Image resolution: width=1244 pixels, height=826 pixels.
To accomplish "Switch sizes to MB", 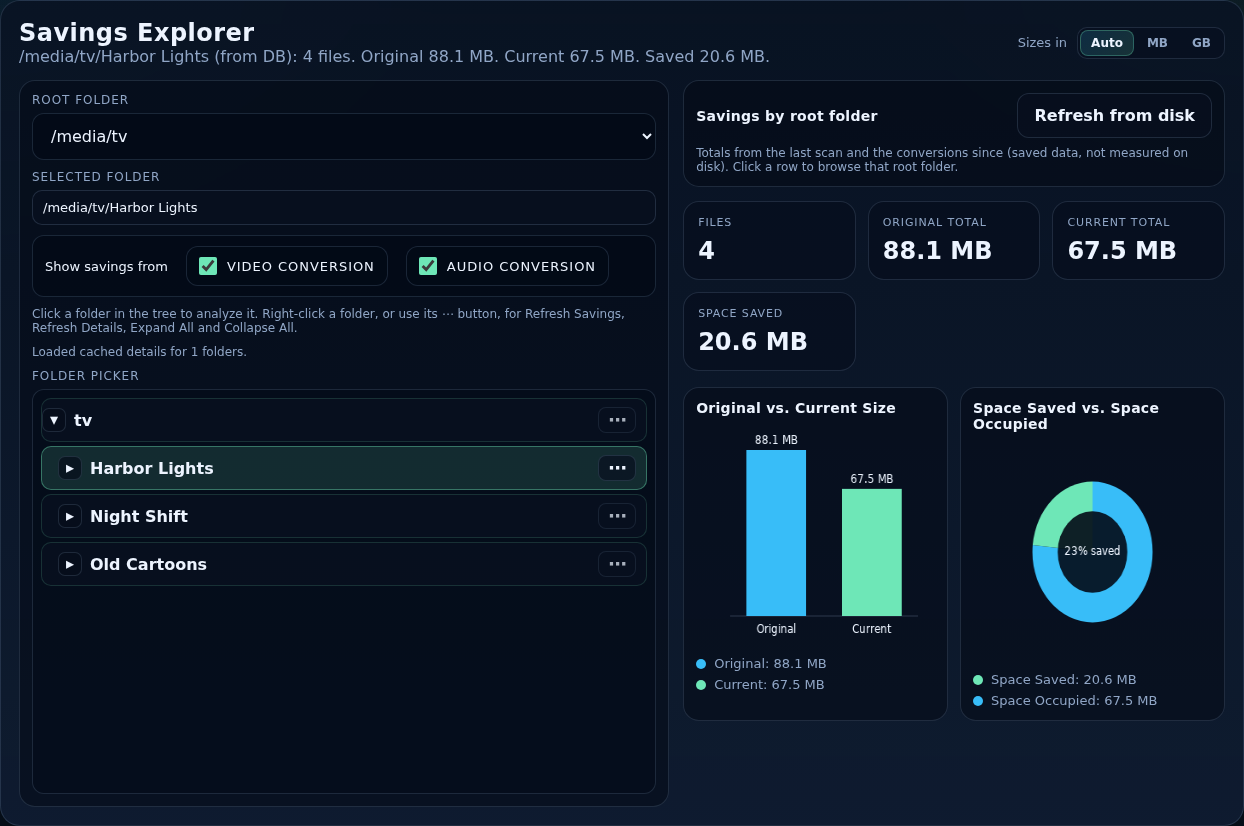I will 1157,43.
